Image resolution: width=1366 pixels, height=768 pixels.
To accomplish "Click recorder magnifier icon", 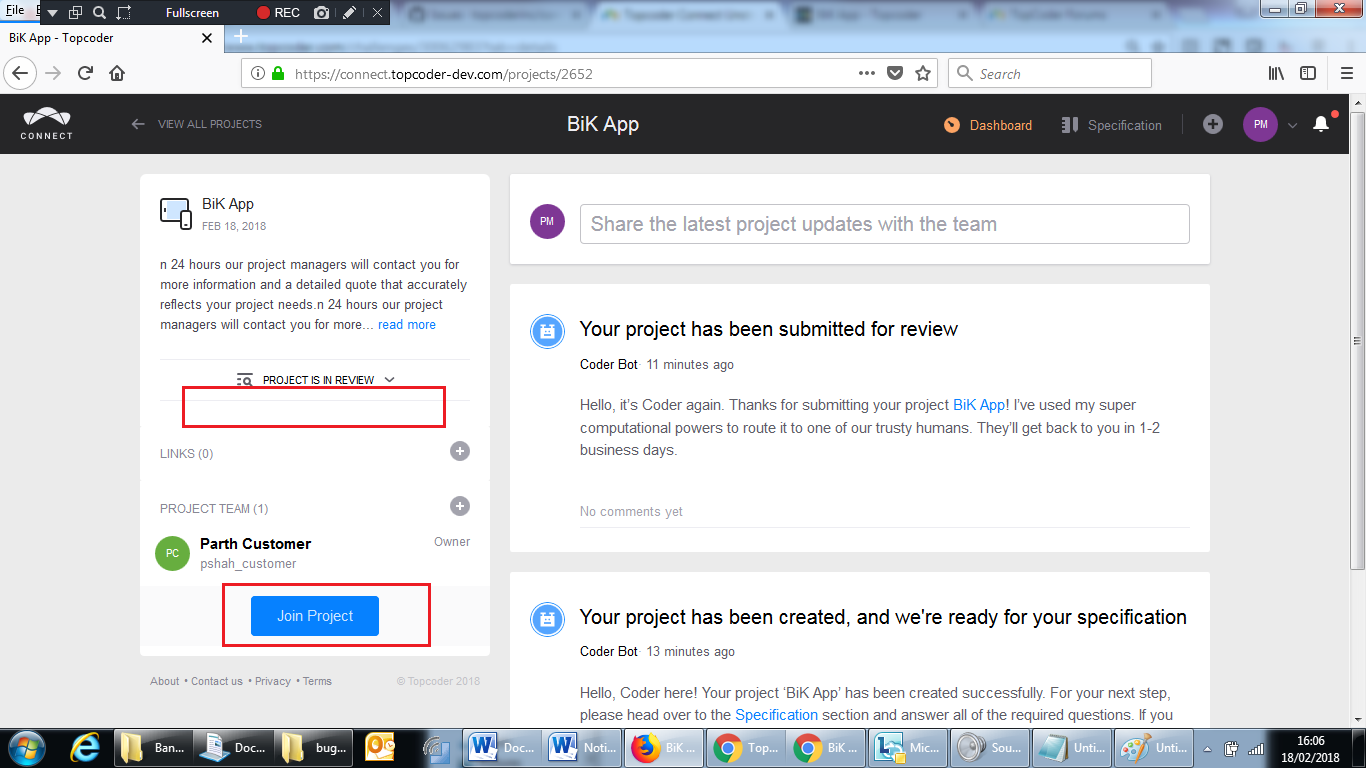I will [x=99, y=13].
